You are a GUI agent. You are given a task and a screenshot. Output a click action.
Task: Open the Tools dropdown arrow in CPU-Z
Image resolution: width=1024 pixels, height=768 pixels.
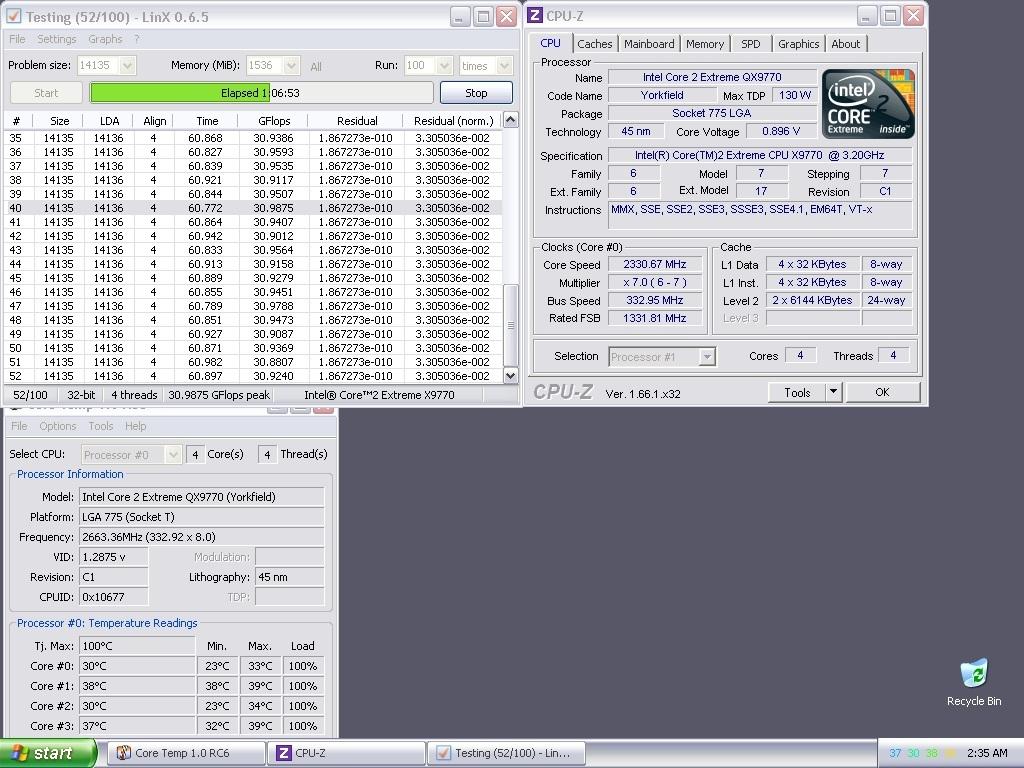click(833, 392)
